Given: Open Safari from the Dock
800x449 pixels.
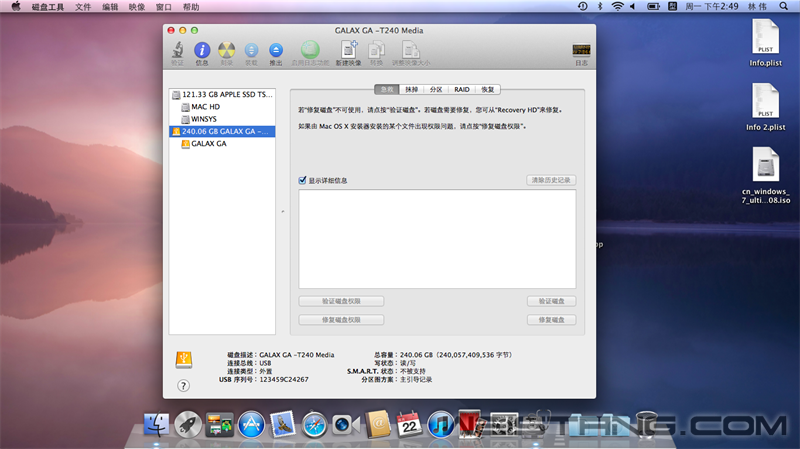Looking at the screenshot, I should (315, 424).
